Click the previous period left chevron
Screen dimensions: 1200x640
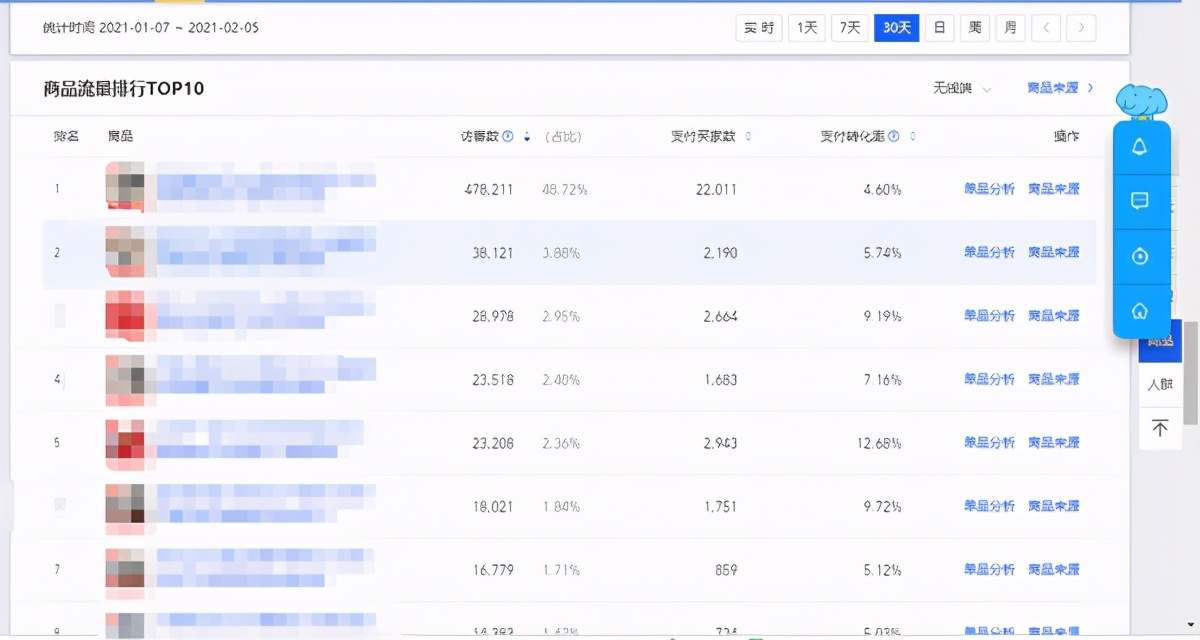tap(1046, 28)
